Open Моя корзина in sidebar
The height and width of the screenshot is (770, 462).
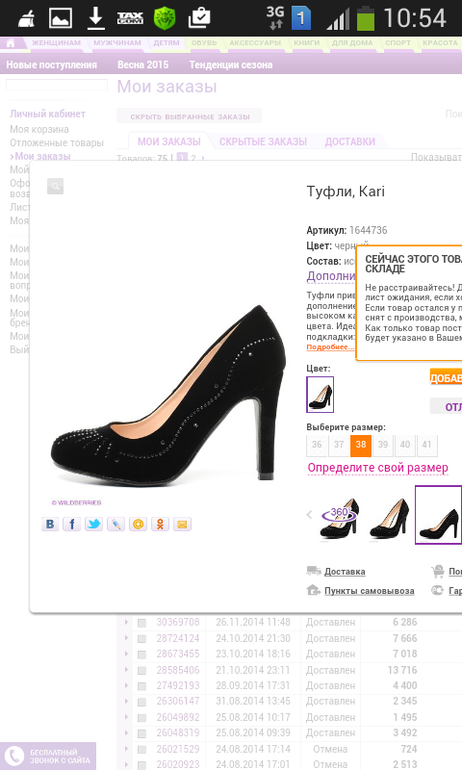coord(39,129)
